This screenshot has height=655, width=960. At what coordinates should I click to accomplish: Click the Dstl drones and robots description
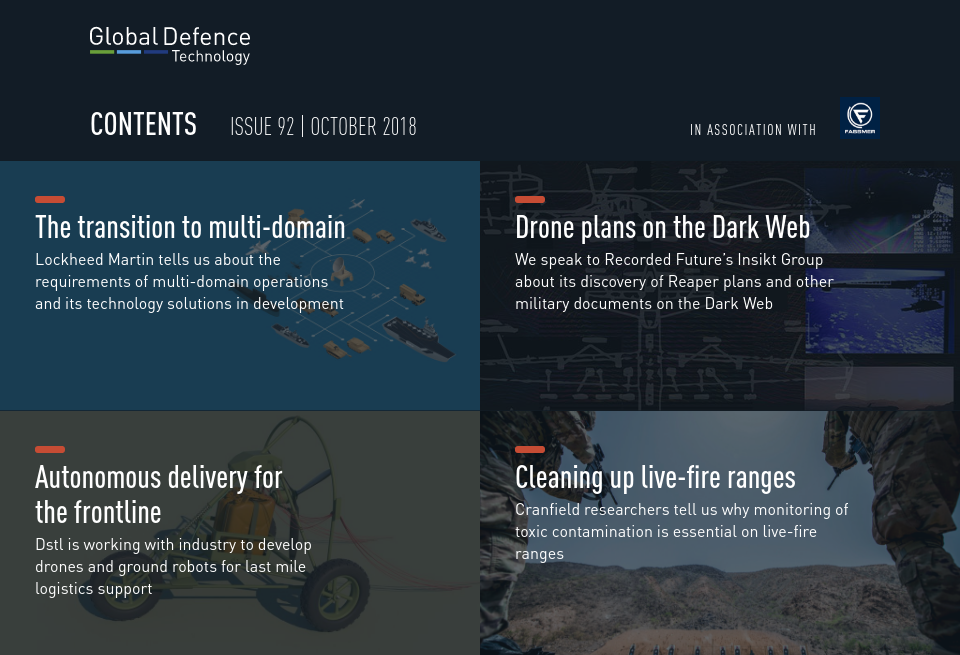pos(173,567)
